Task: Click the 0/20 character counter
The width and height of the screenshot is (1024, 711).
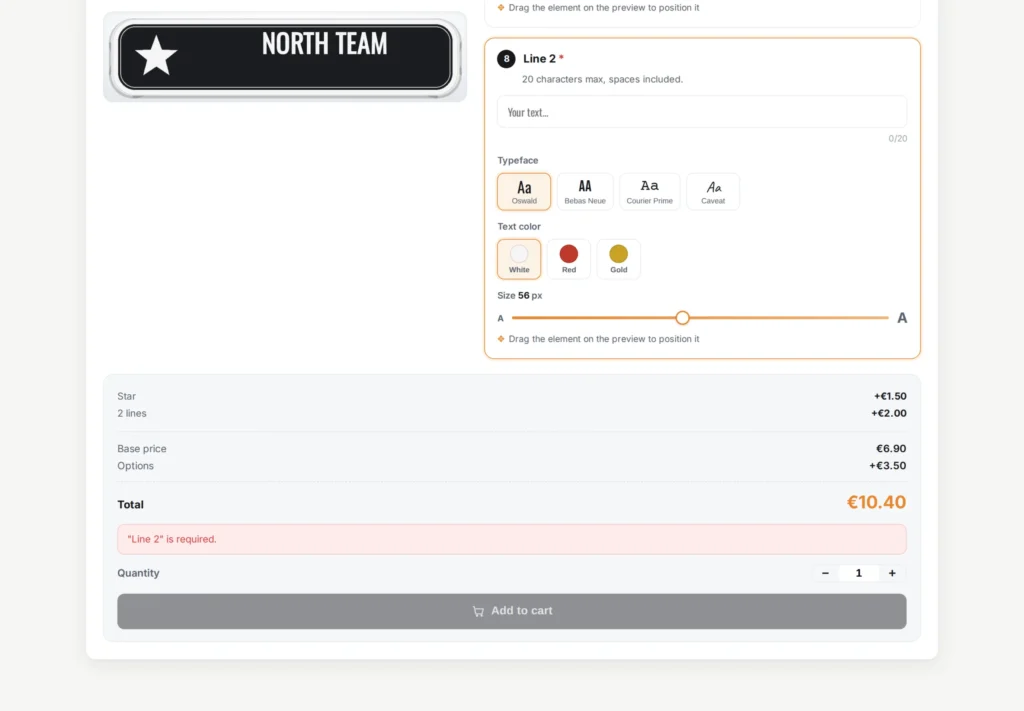Action: 898,138
